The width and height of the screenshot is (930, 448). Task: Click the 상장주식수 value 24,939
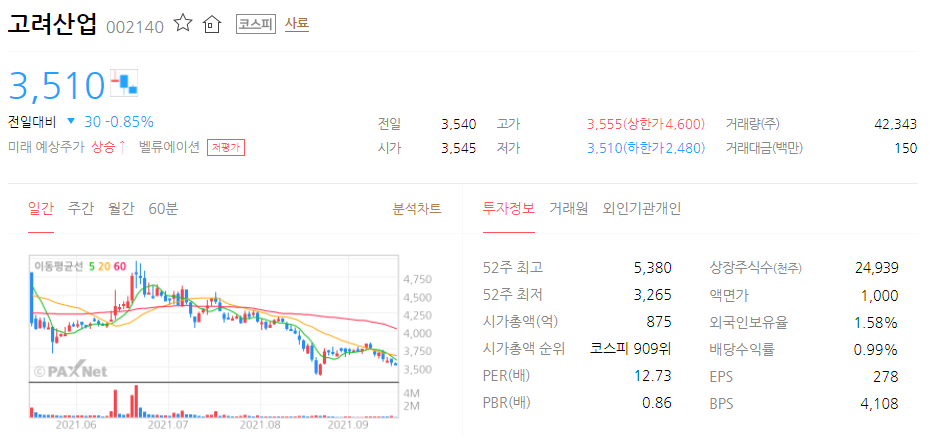tap(877, 268)
